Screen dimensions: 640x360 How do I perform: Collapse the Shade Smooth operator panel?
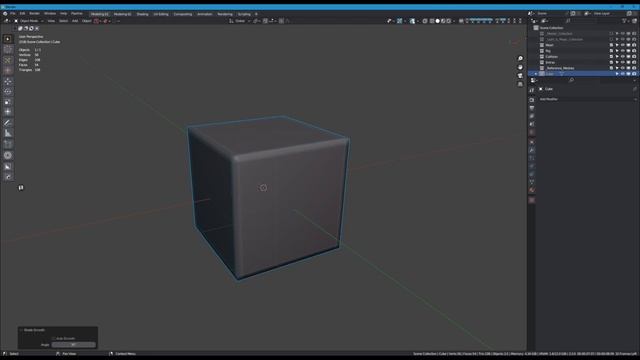click(21, 330)
